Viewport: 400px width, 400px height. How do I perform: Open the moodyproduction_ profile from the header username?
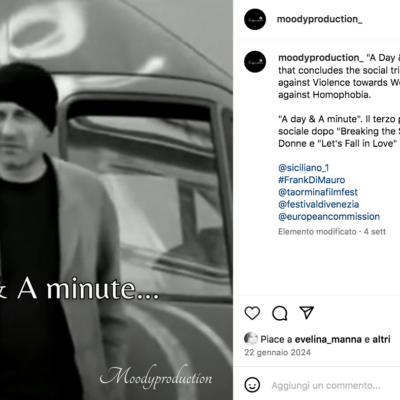(x=320, y=19)
